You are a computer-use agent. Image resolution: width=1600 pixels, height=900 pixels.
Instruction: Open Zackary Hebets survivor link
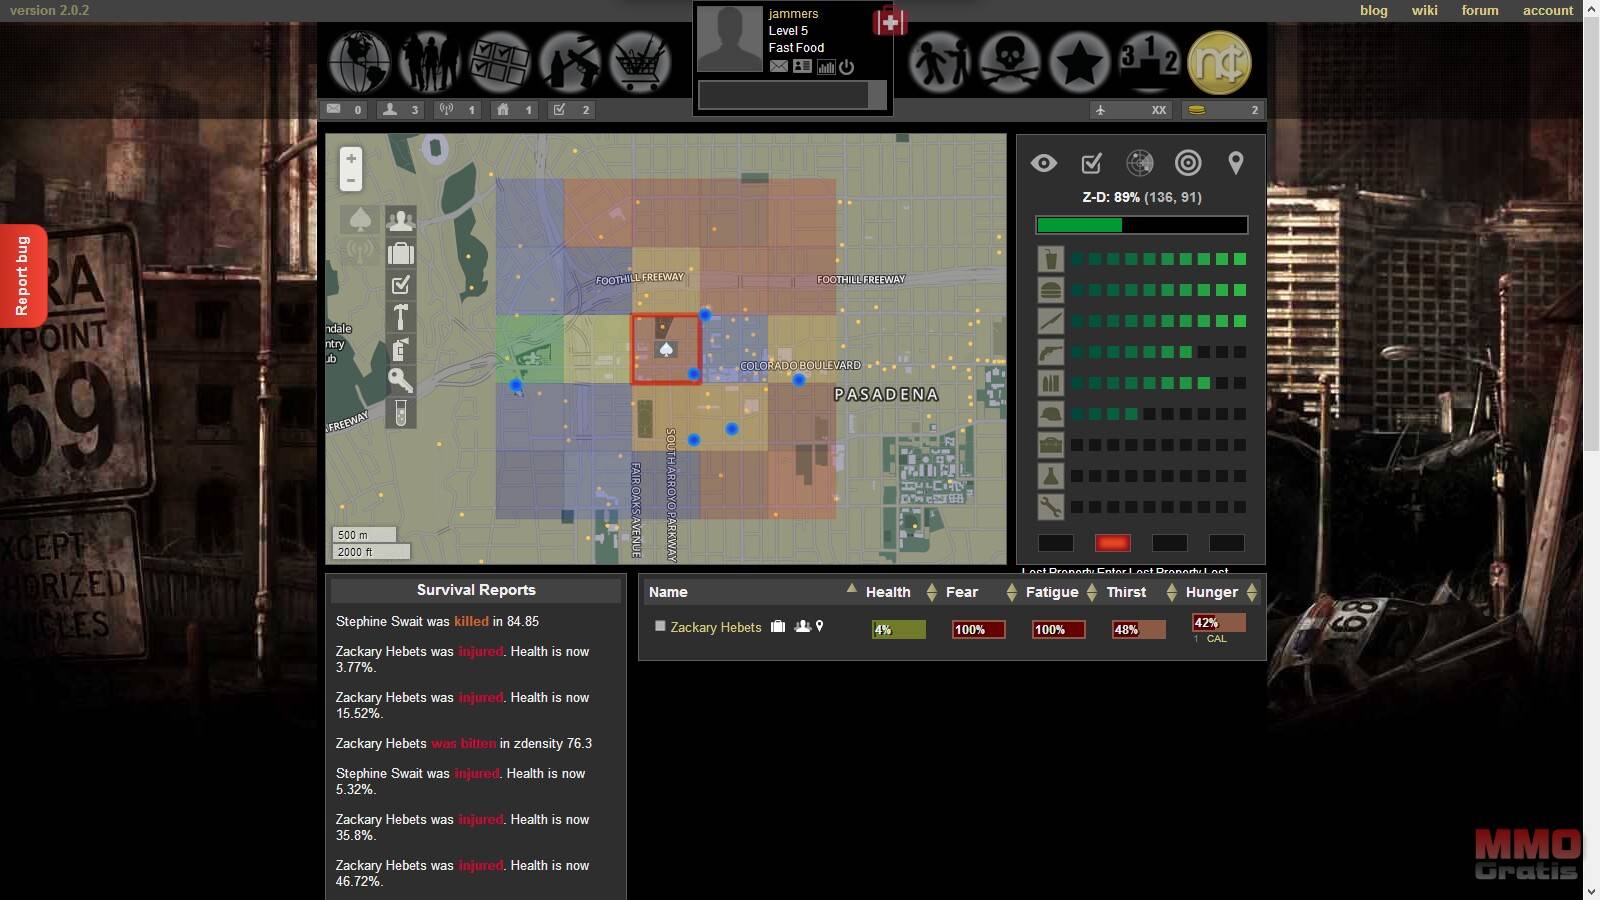pyautogui.click(x=715, y=627)
